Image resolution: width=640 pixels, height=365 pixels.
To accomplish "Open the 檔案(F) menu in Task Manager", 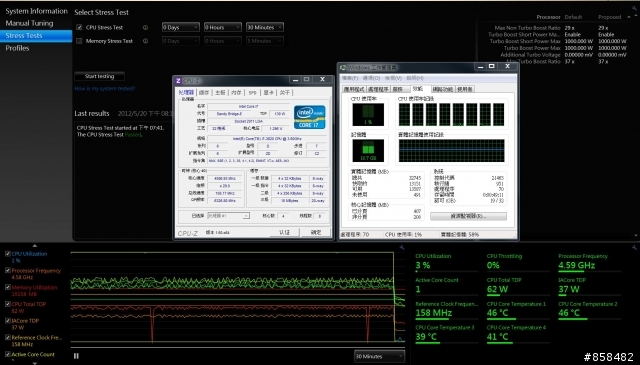I will [350, 78].
